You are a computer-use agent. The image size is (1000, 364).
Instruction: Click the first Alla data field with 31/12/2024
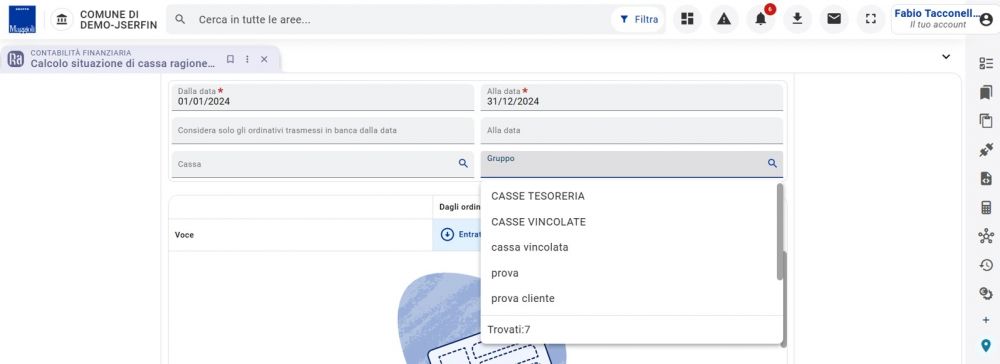tap(631, 97)
